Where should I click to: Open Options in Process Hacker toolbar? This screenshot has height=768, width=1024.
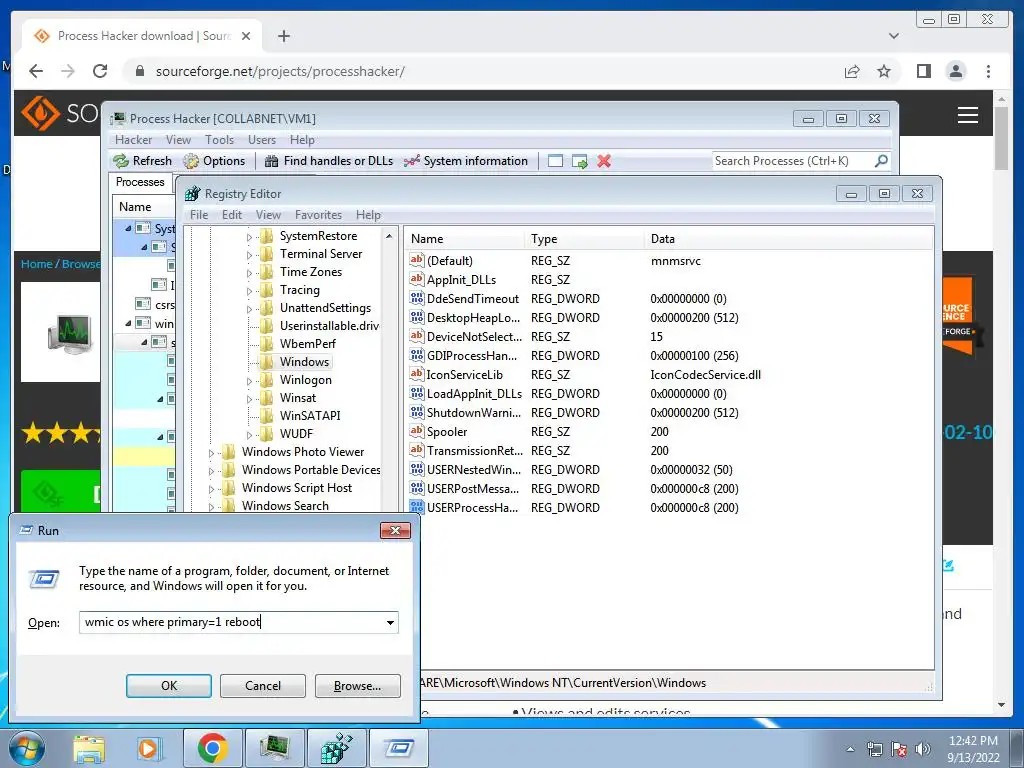pos(214,161)
